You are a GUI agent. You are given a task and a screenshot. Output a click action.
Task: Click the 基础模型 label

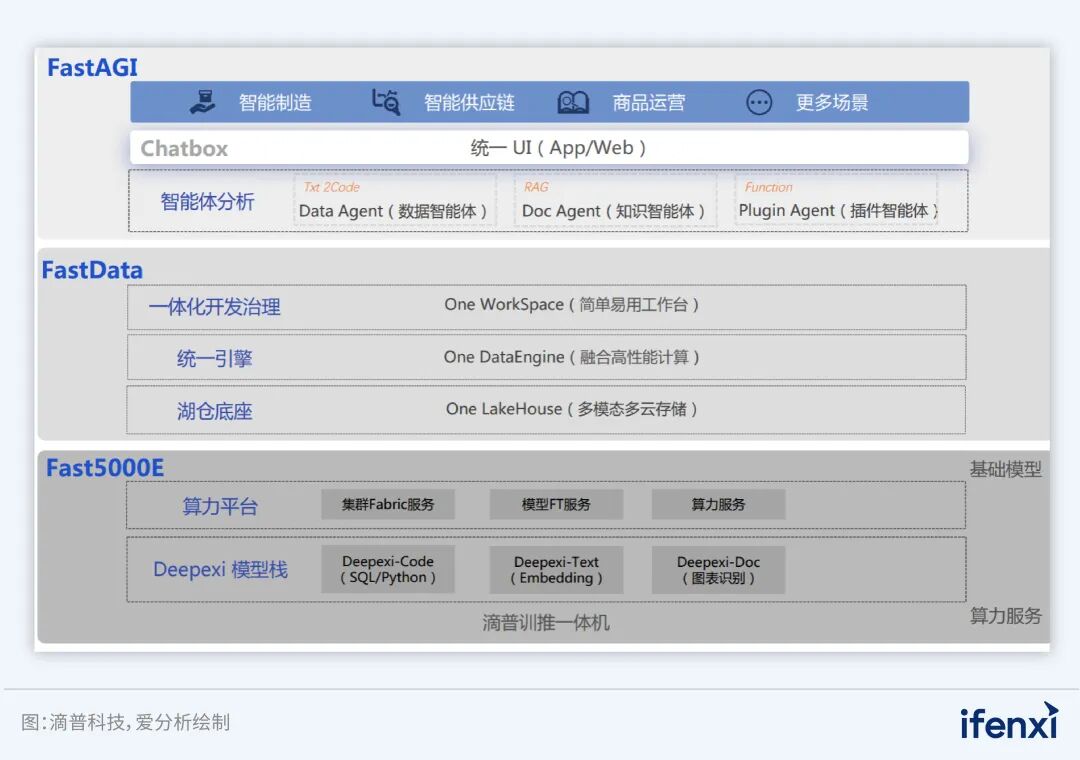(1006, 469)
